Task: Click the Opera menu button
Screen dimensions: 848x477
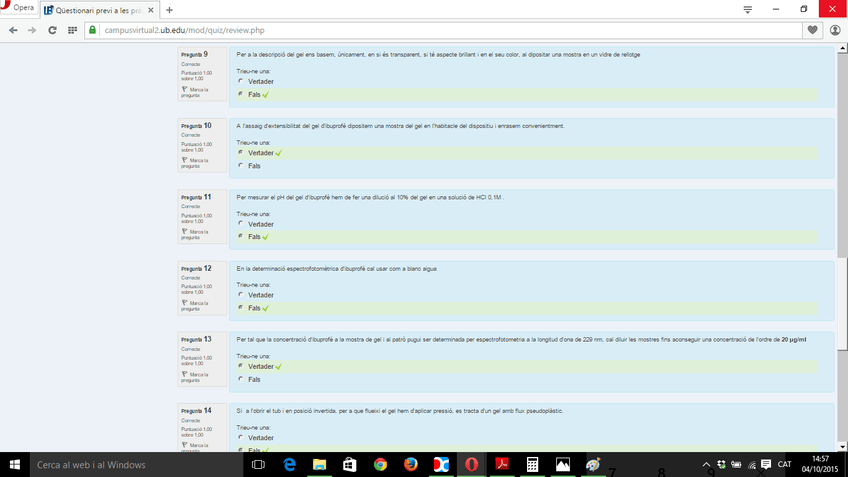Action: click(18, 8)
